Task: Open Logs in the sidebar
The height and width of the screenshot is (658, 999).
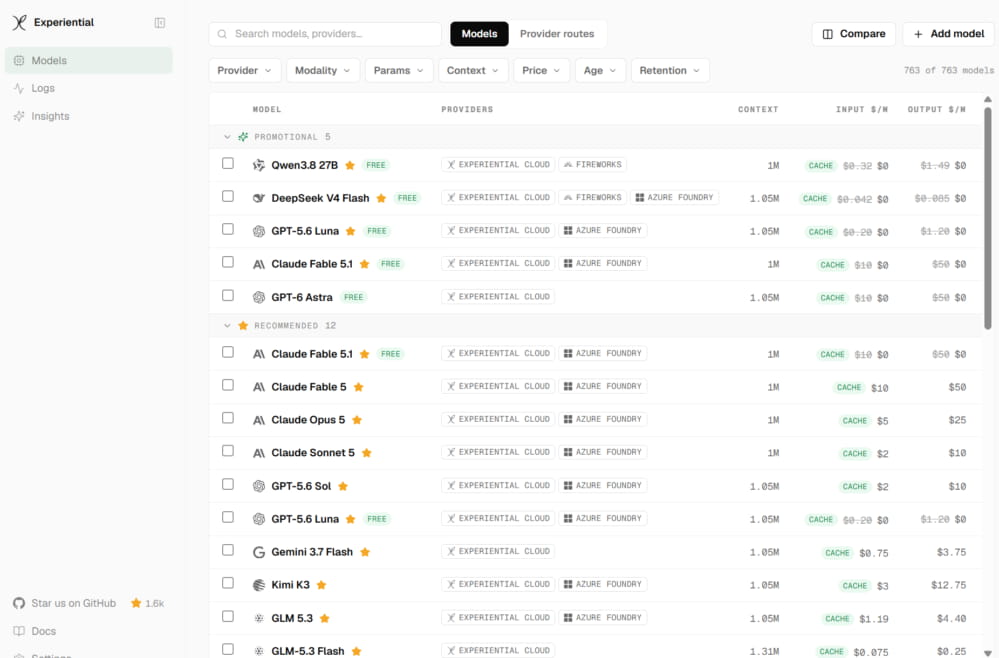Action: 89,89
